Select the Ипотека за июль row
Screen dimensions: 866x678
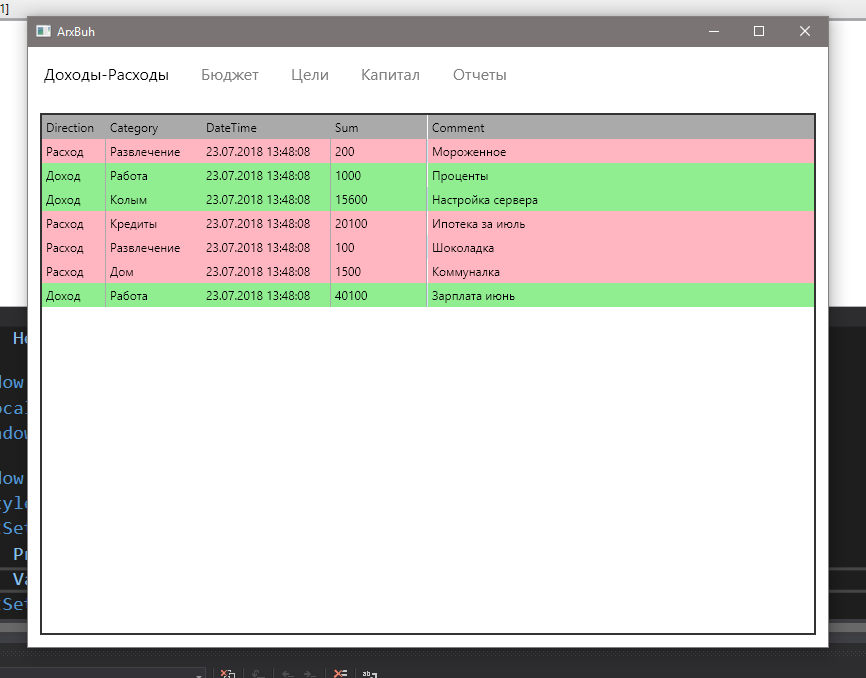[478, 224]
